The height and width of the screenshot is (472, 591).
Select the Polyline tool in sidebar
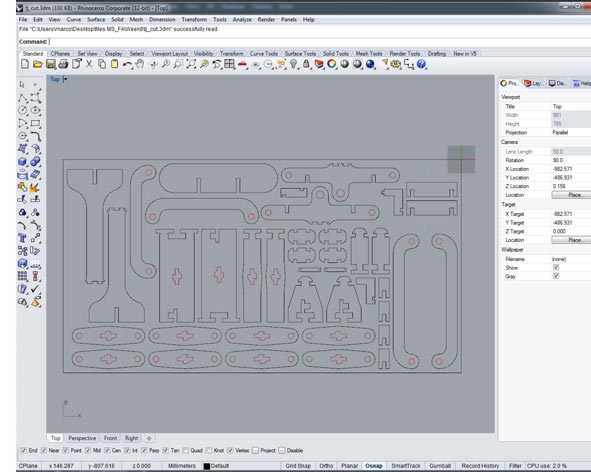coord(23,98)
